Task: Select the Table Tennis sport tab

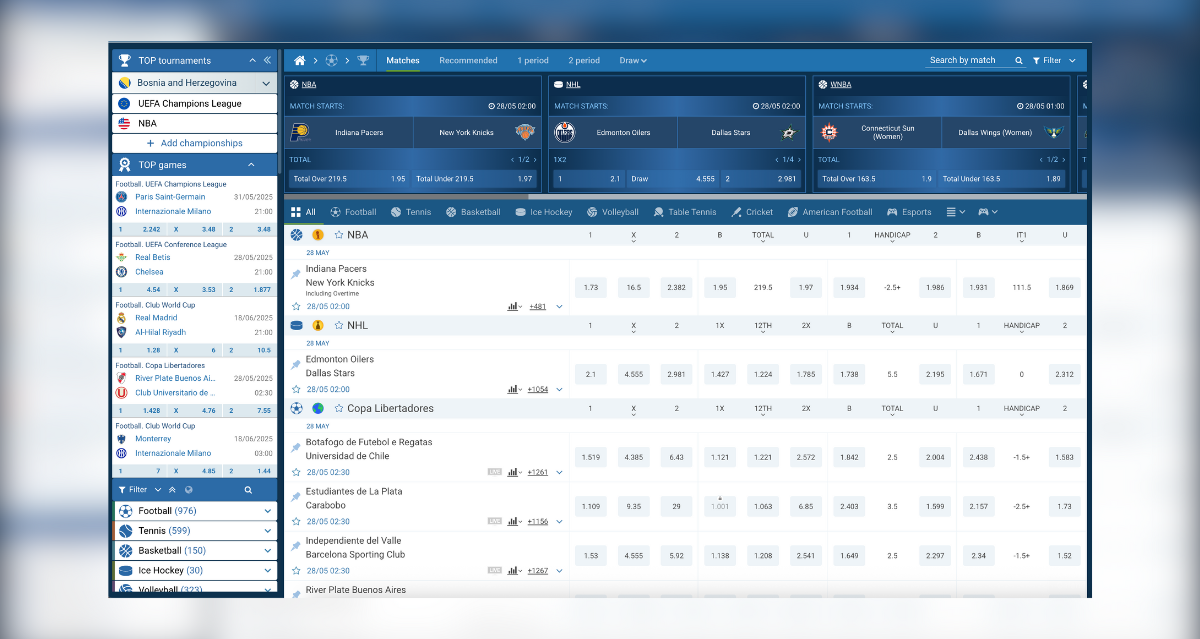Action: (x=685, y=212)
